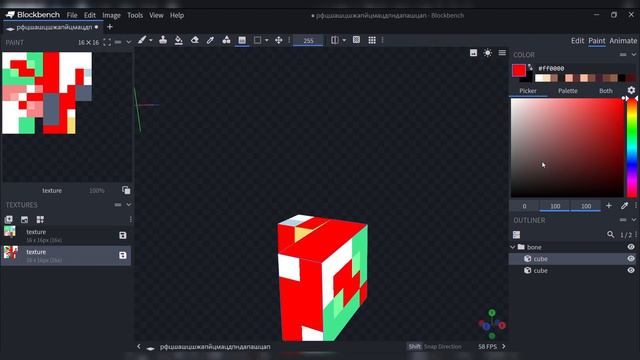Image resolution: width=640 pixels, height=360 pixels.
Task: Click Create Texture icon in Textures panel
Action: coord(9,220)
